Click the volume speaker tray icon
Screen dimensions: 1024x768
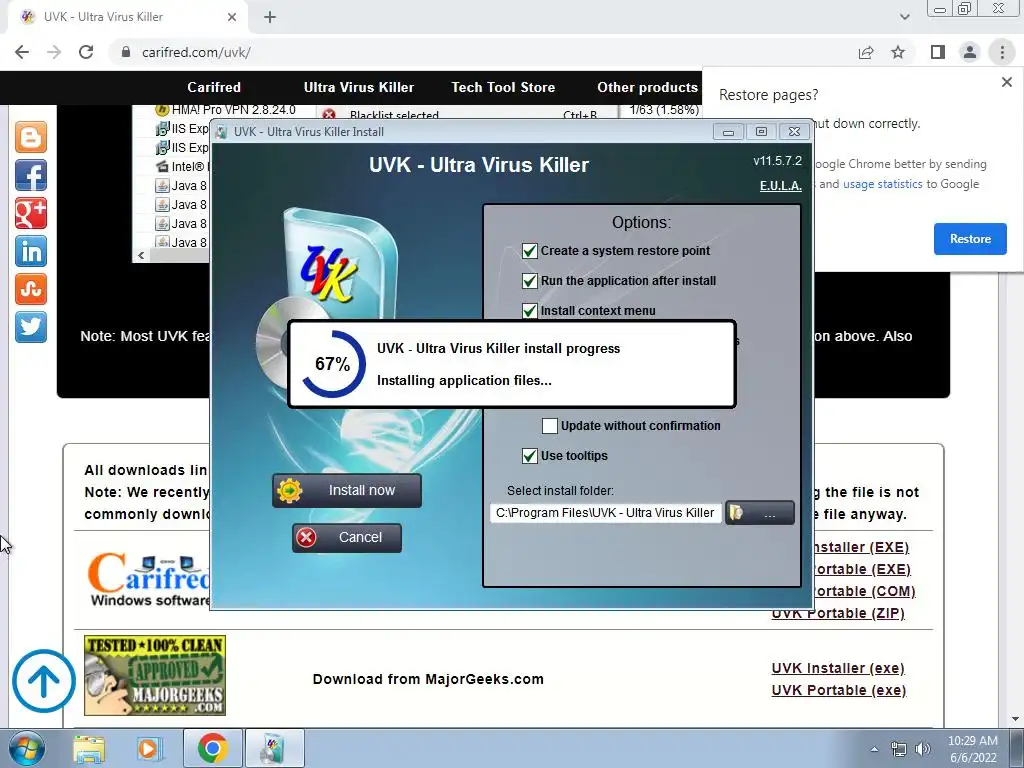point(923,749)
